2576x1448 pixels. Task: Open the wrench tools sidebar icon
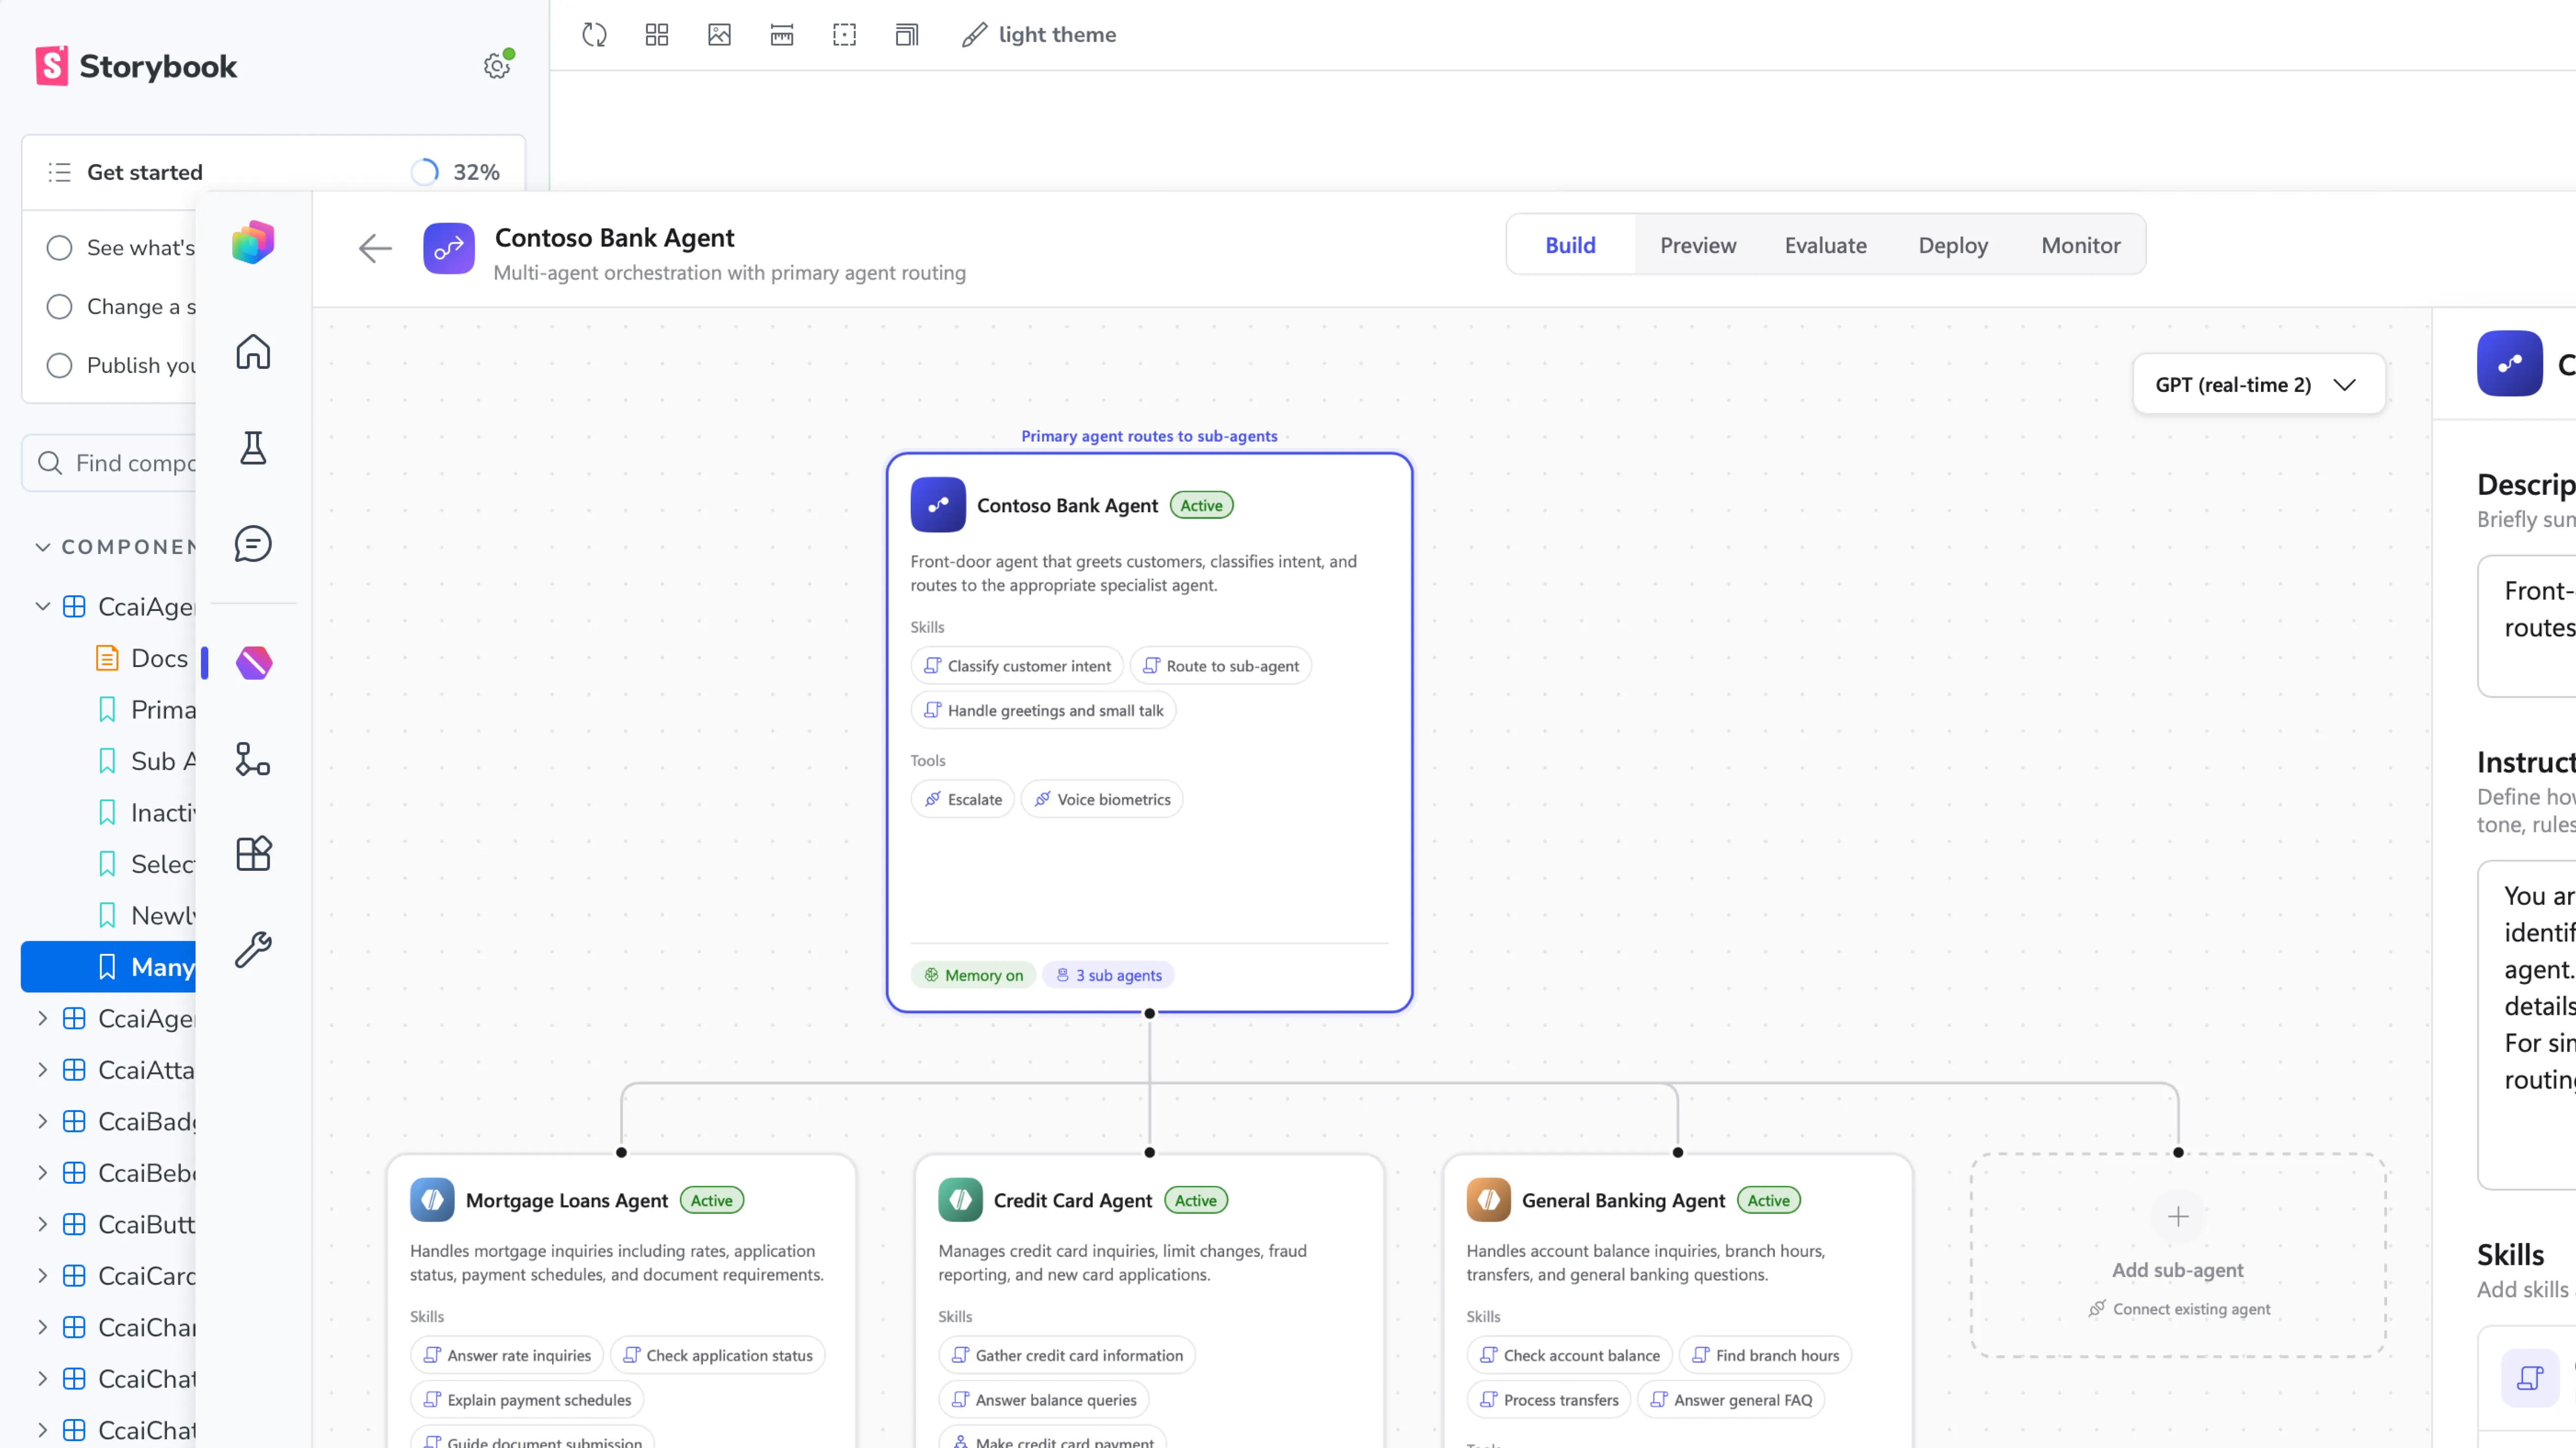[253, 950]
